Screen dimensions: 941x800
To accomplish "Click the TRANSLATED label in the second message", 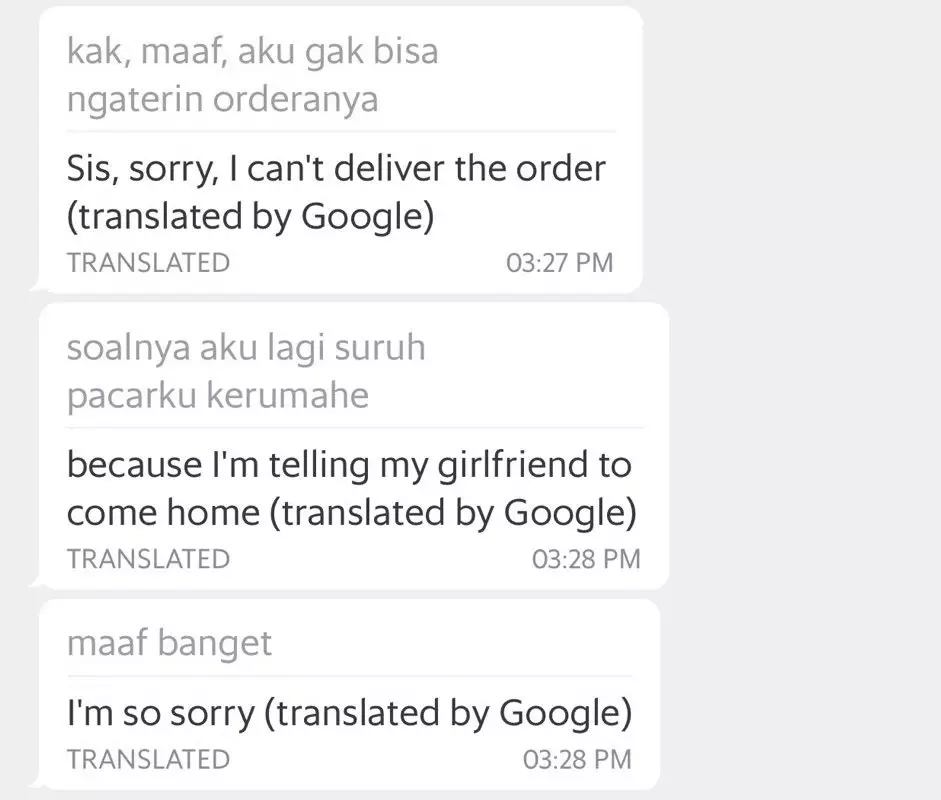I will point(148,559).
